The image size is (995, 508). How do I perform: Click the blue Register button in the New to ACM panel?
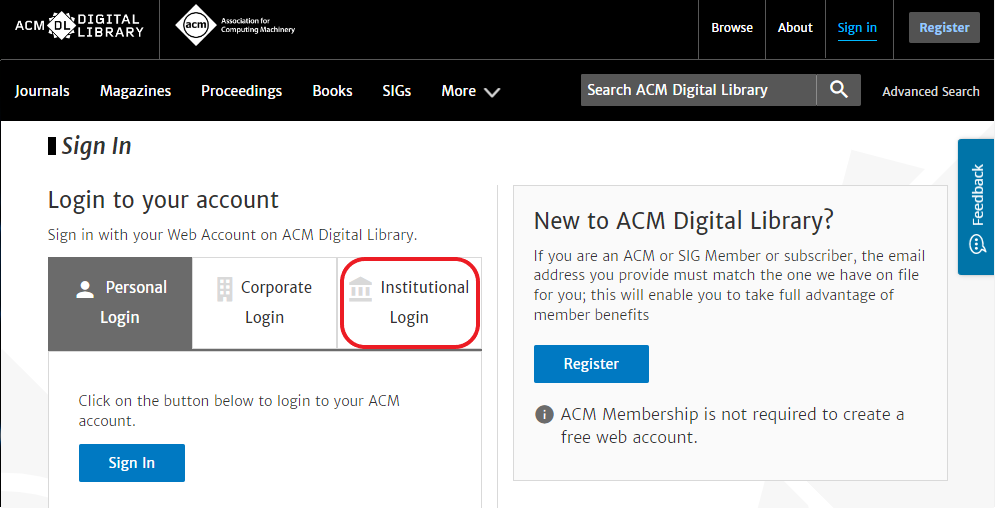pos(591,364)
